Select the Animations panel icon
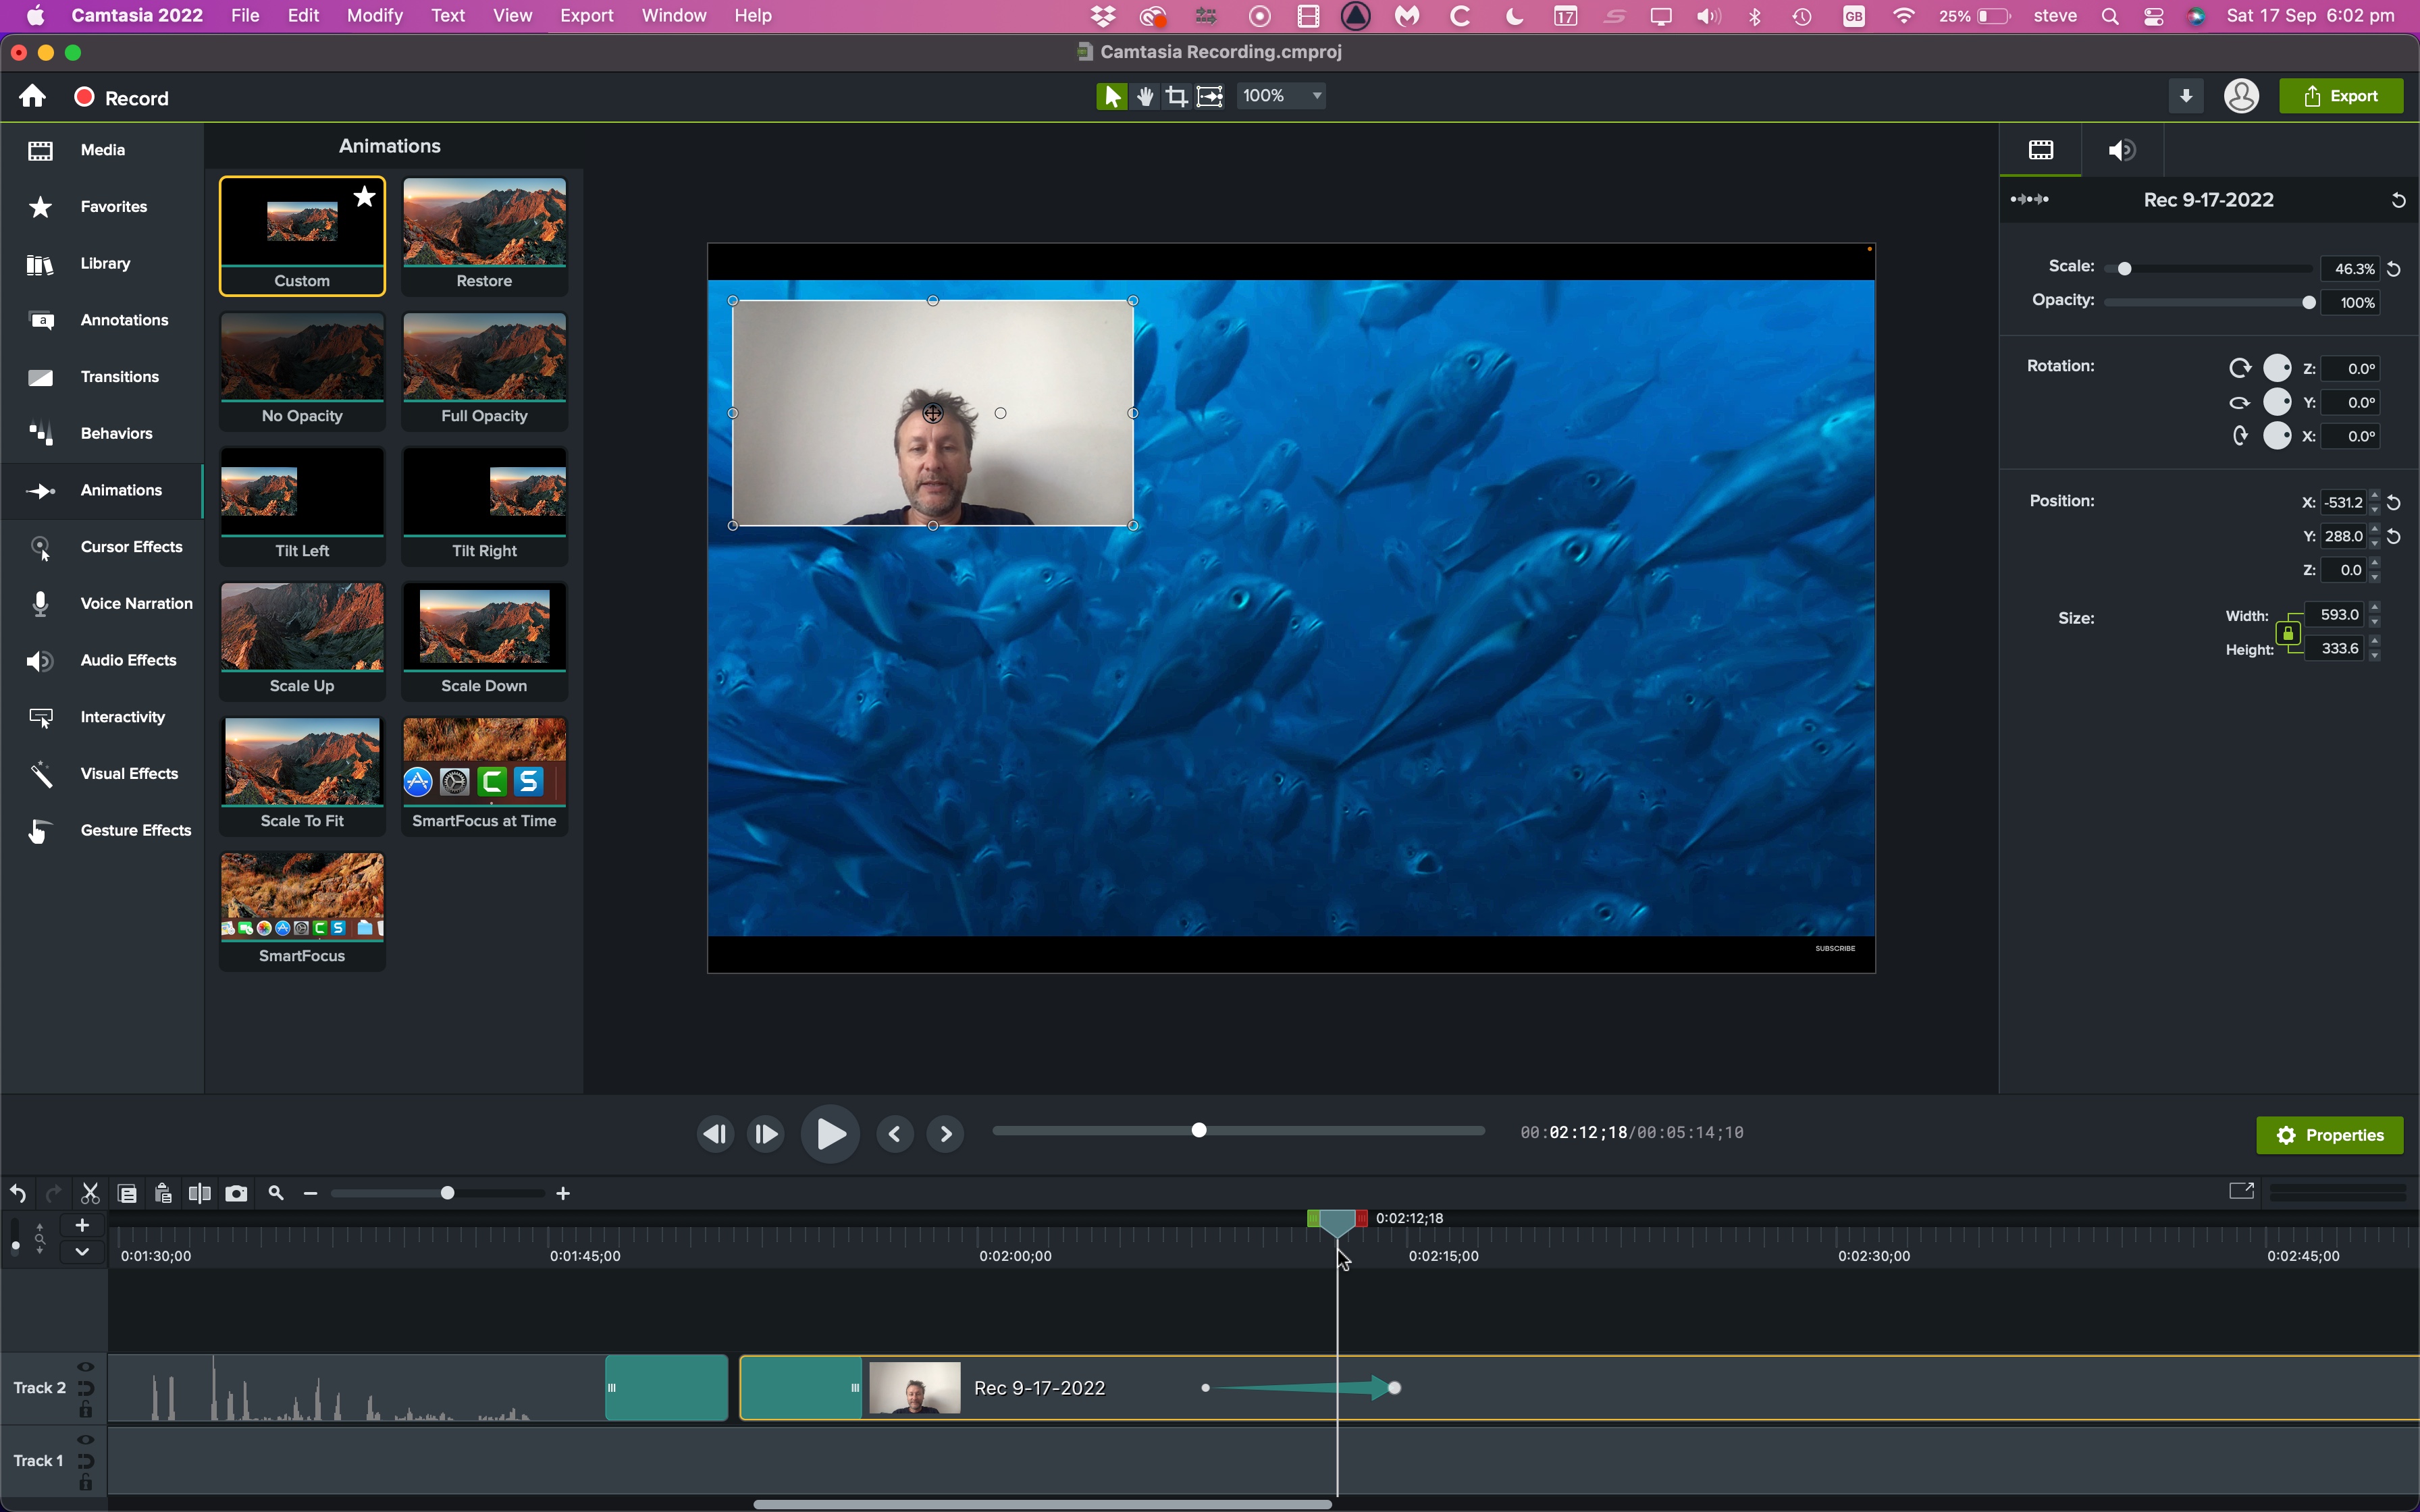This screenshot has height=1512, width=2420. pos(38,489)
